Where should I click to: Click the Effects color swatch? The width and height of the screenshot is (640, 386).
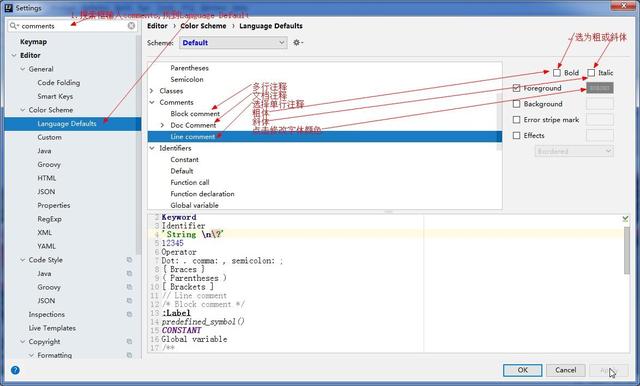[600, 135]
